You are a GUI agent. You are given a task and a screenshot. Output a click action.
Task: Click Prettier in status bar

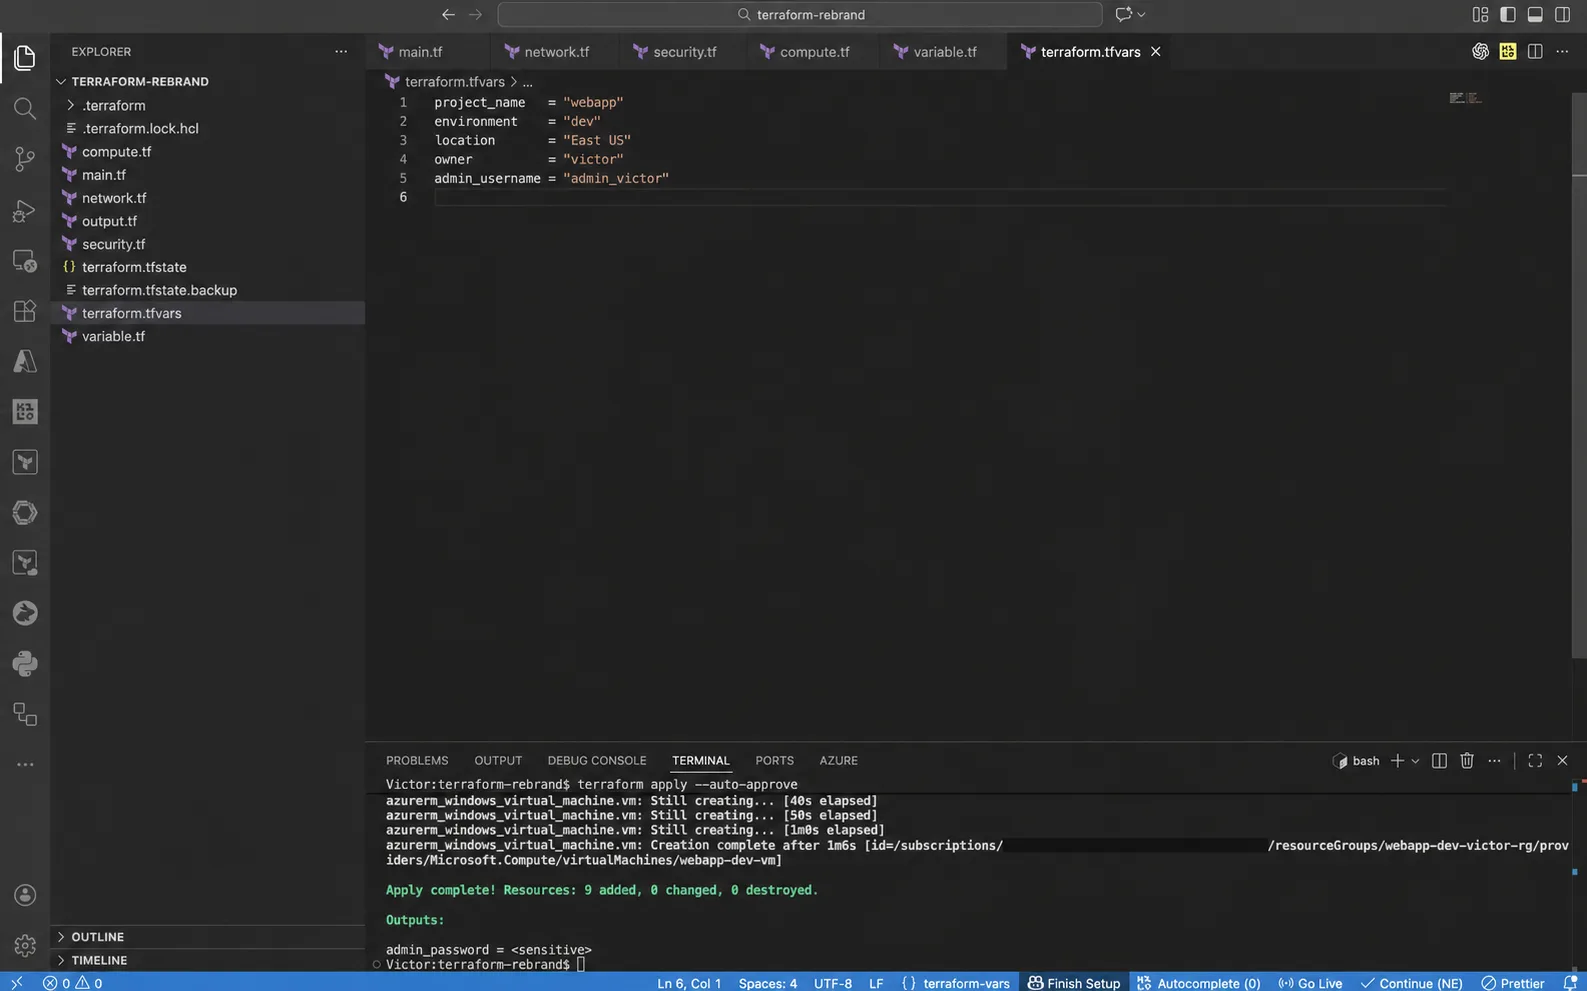coord(1512,983)
